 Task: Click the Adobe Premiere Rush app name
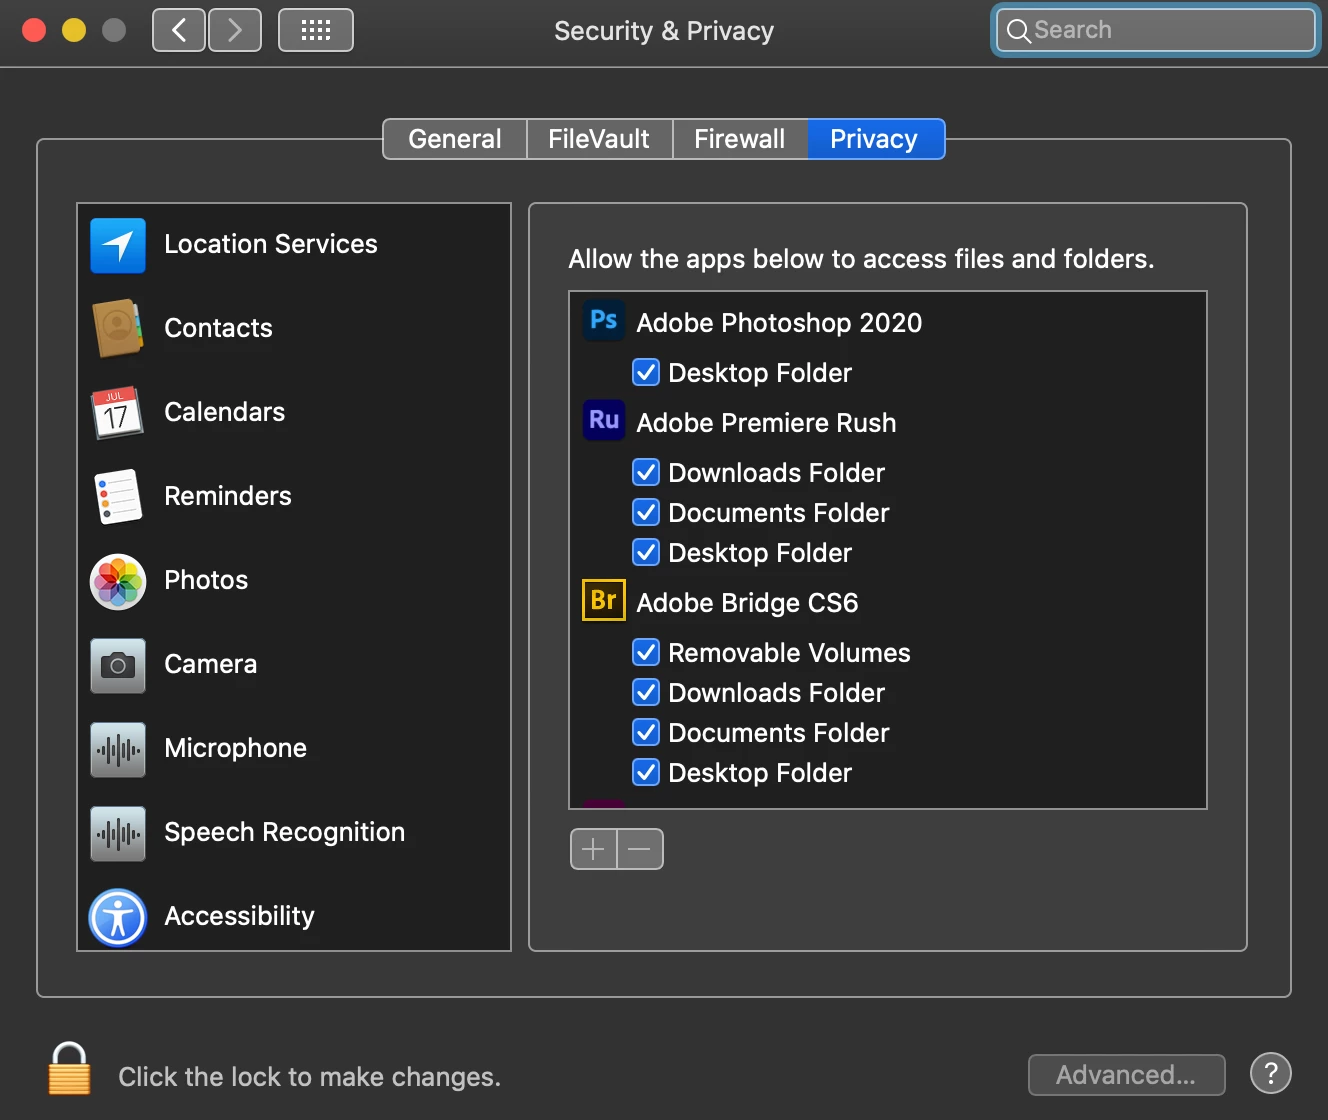tap(766, 423)
